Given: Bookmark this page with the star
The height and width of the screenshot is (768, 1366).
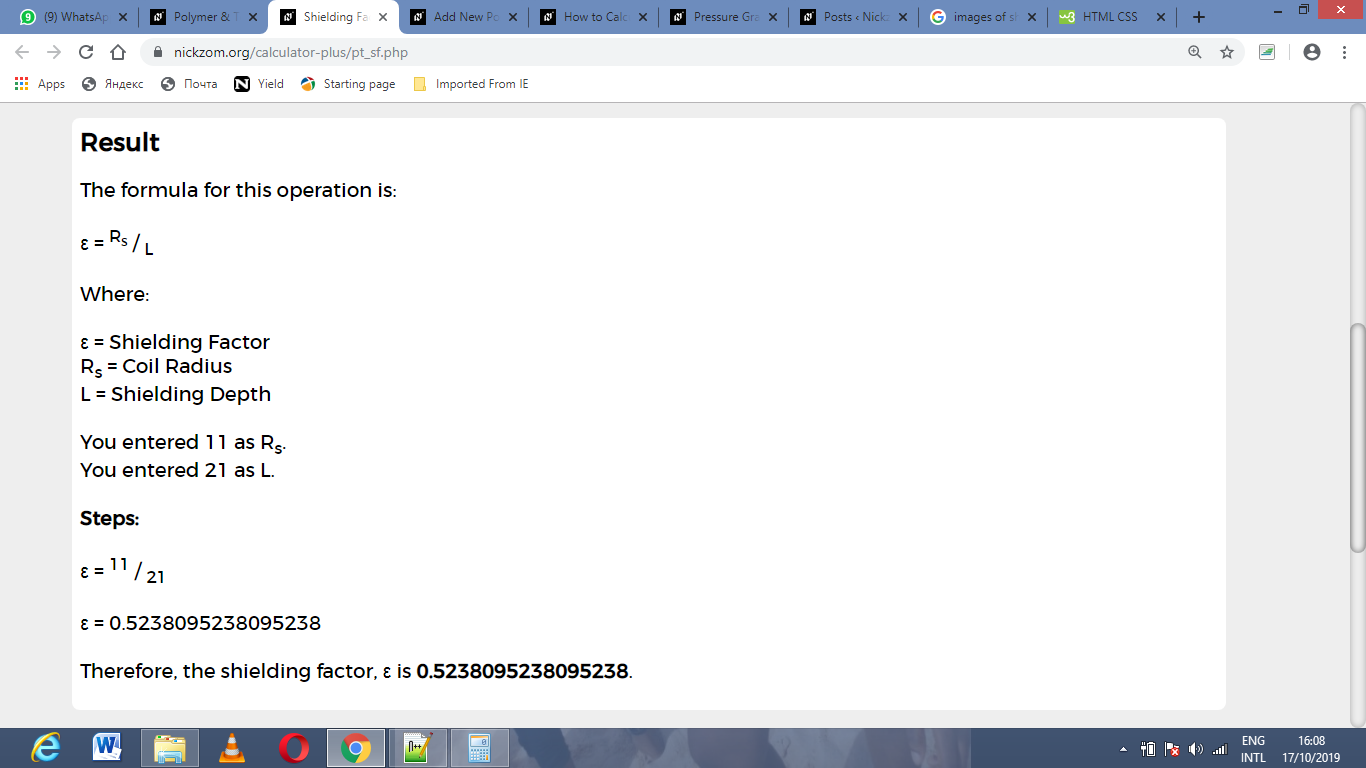Looking at the screenshot, I should pos(1227,52).
